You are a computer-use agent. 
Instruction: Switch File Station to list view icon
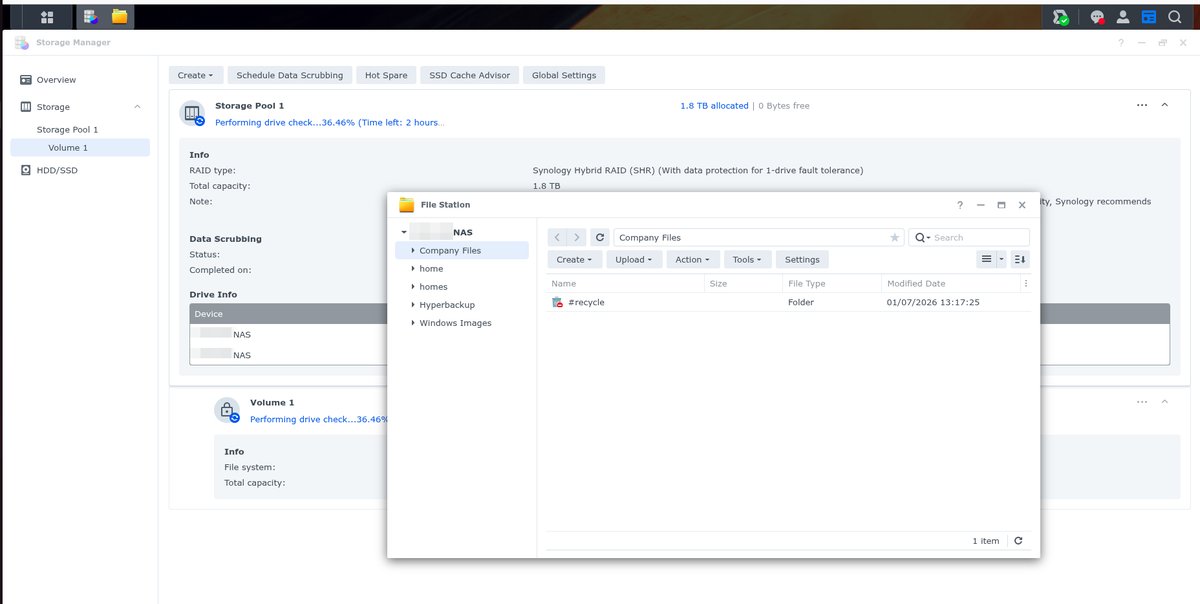(986, 259)
